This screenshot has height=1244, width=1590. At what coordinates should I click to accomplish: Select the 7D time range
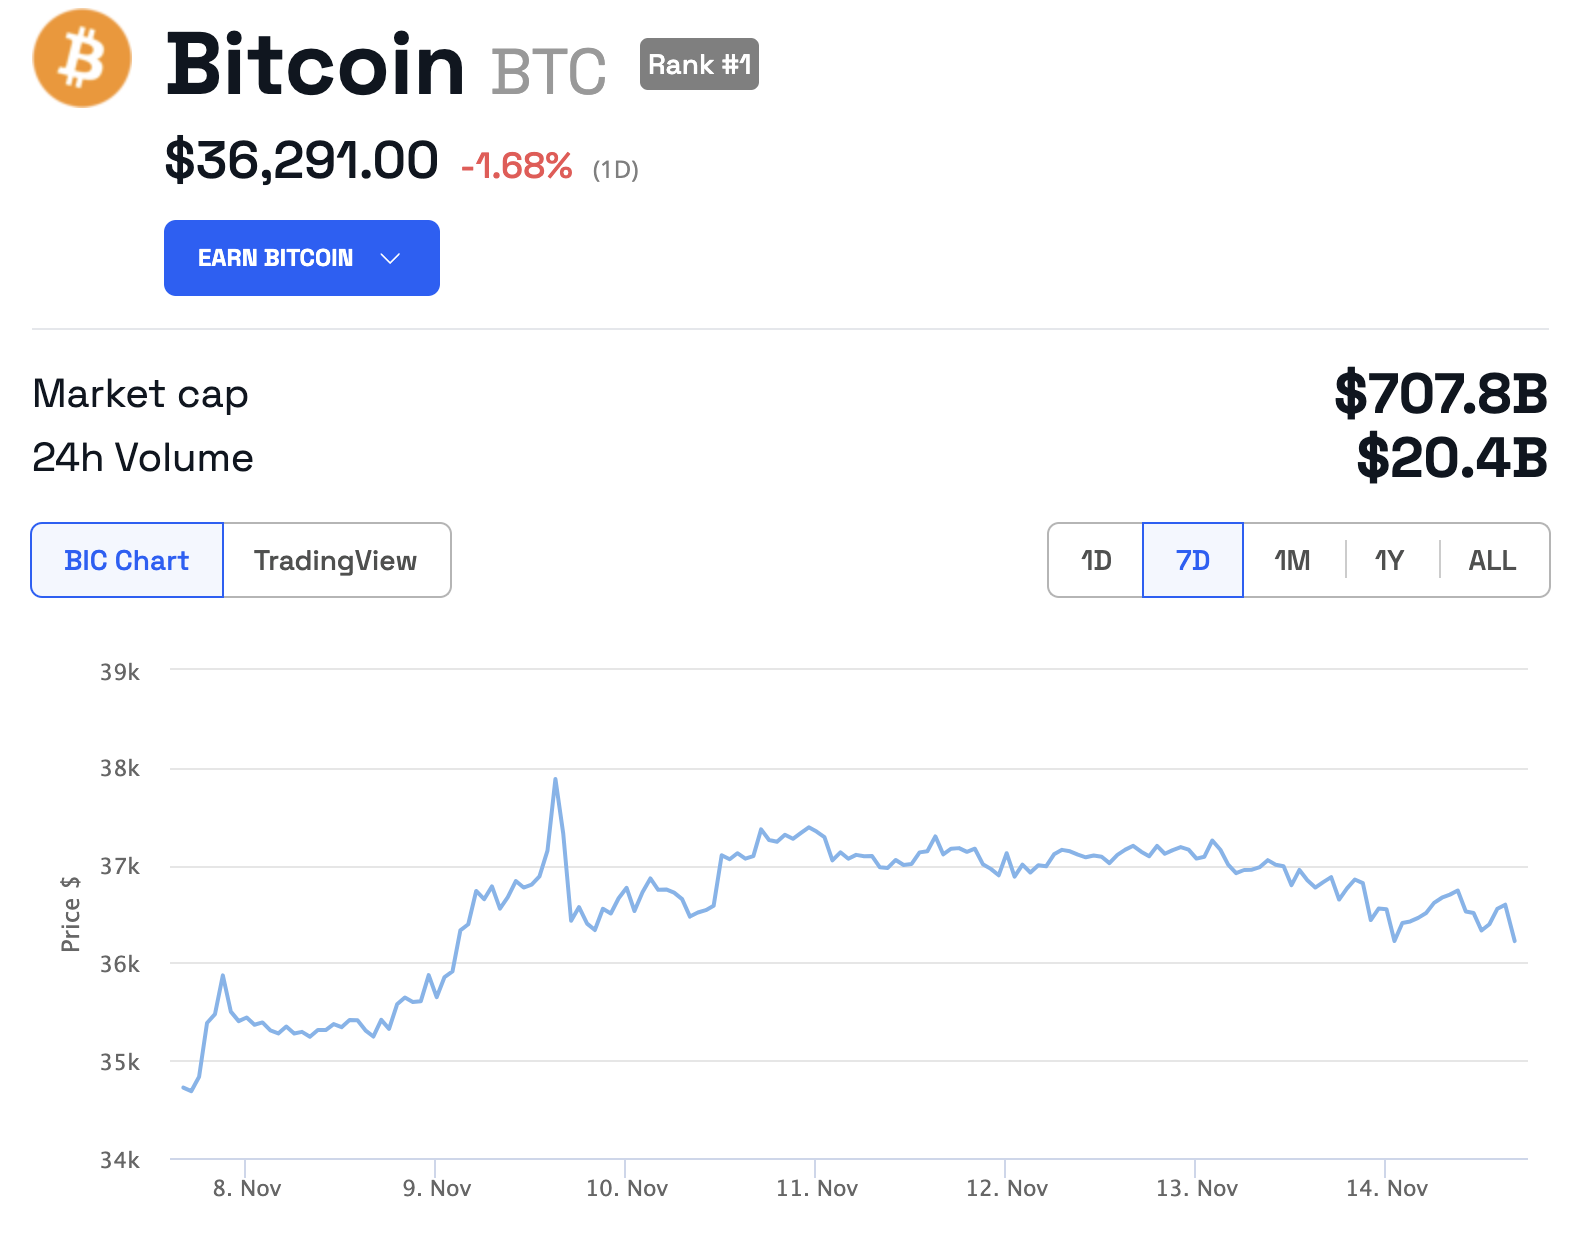(1192, 560)
